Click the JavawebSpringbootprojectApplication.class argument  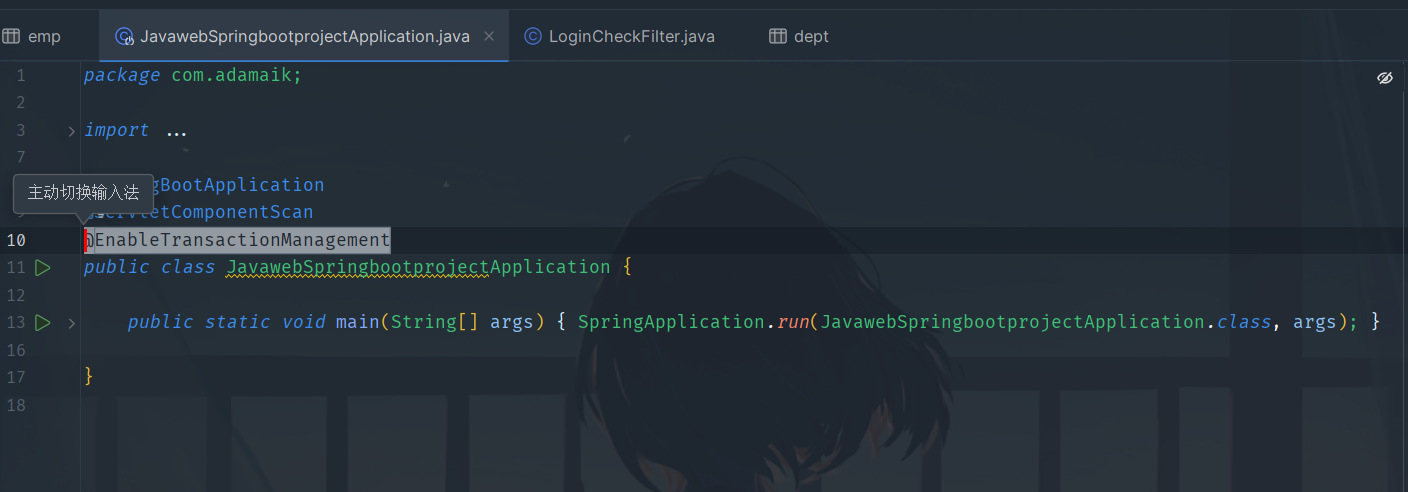(1046, 322)
